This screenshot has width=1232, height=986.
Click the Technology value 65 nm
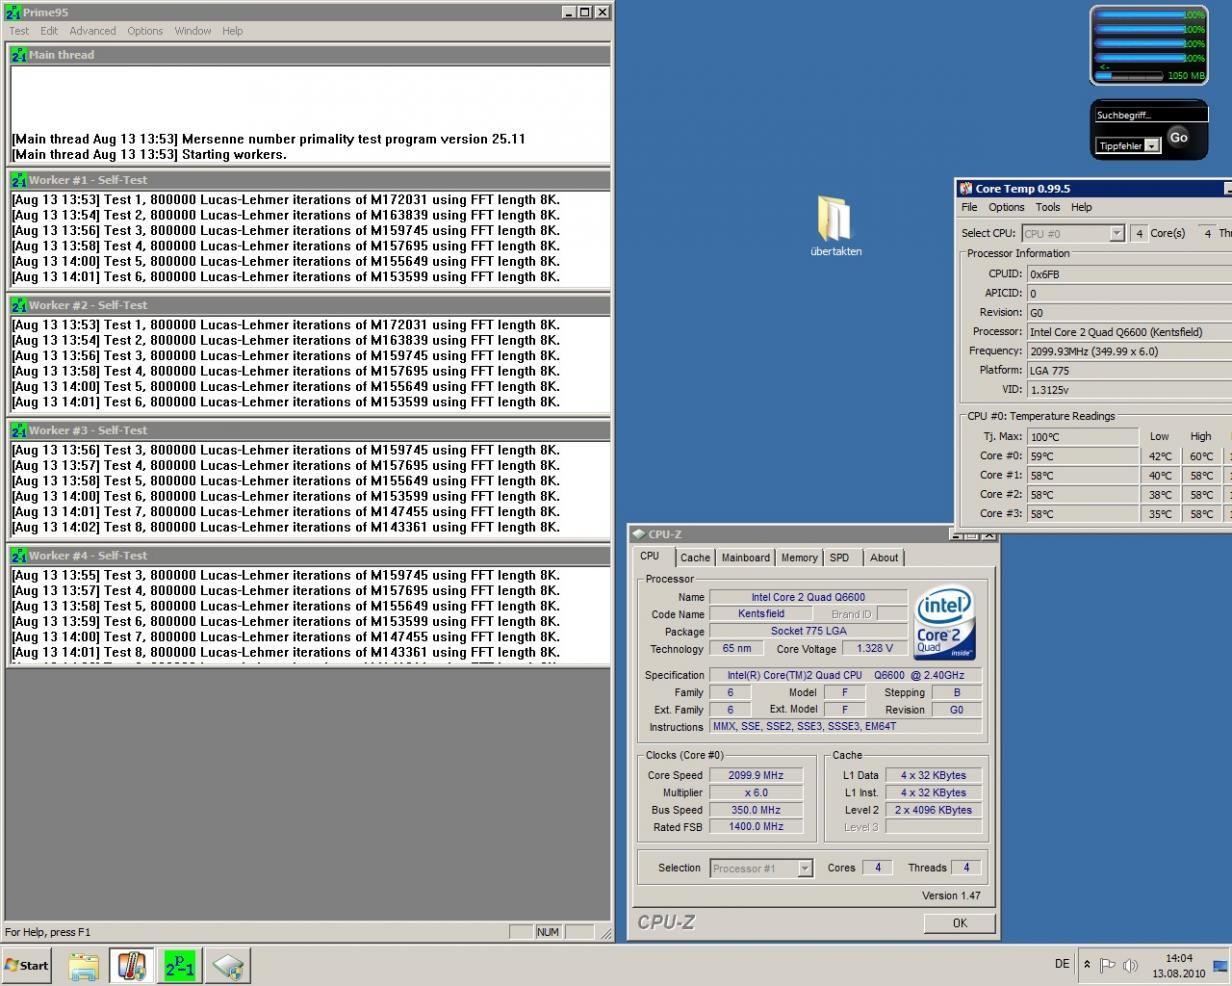pyautogui.click(x=737, y=649)
